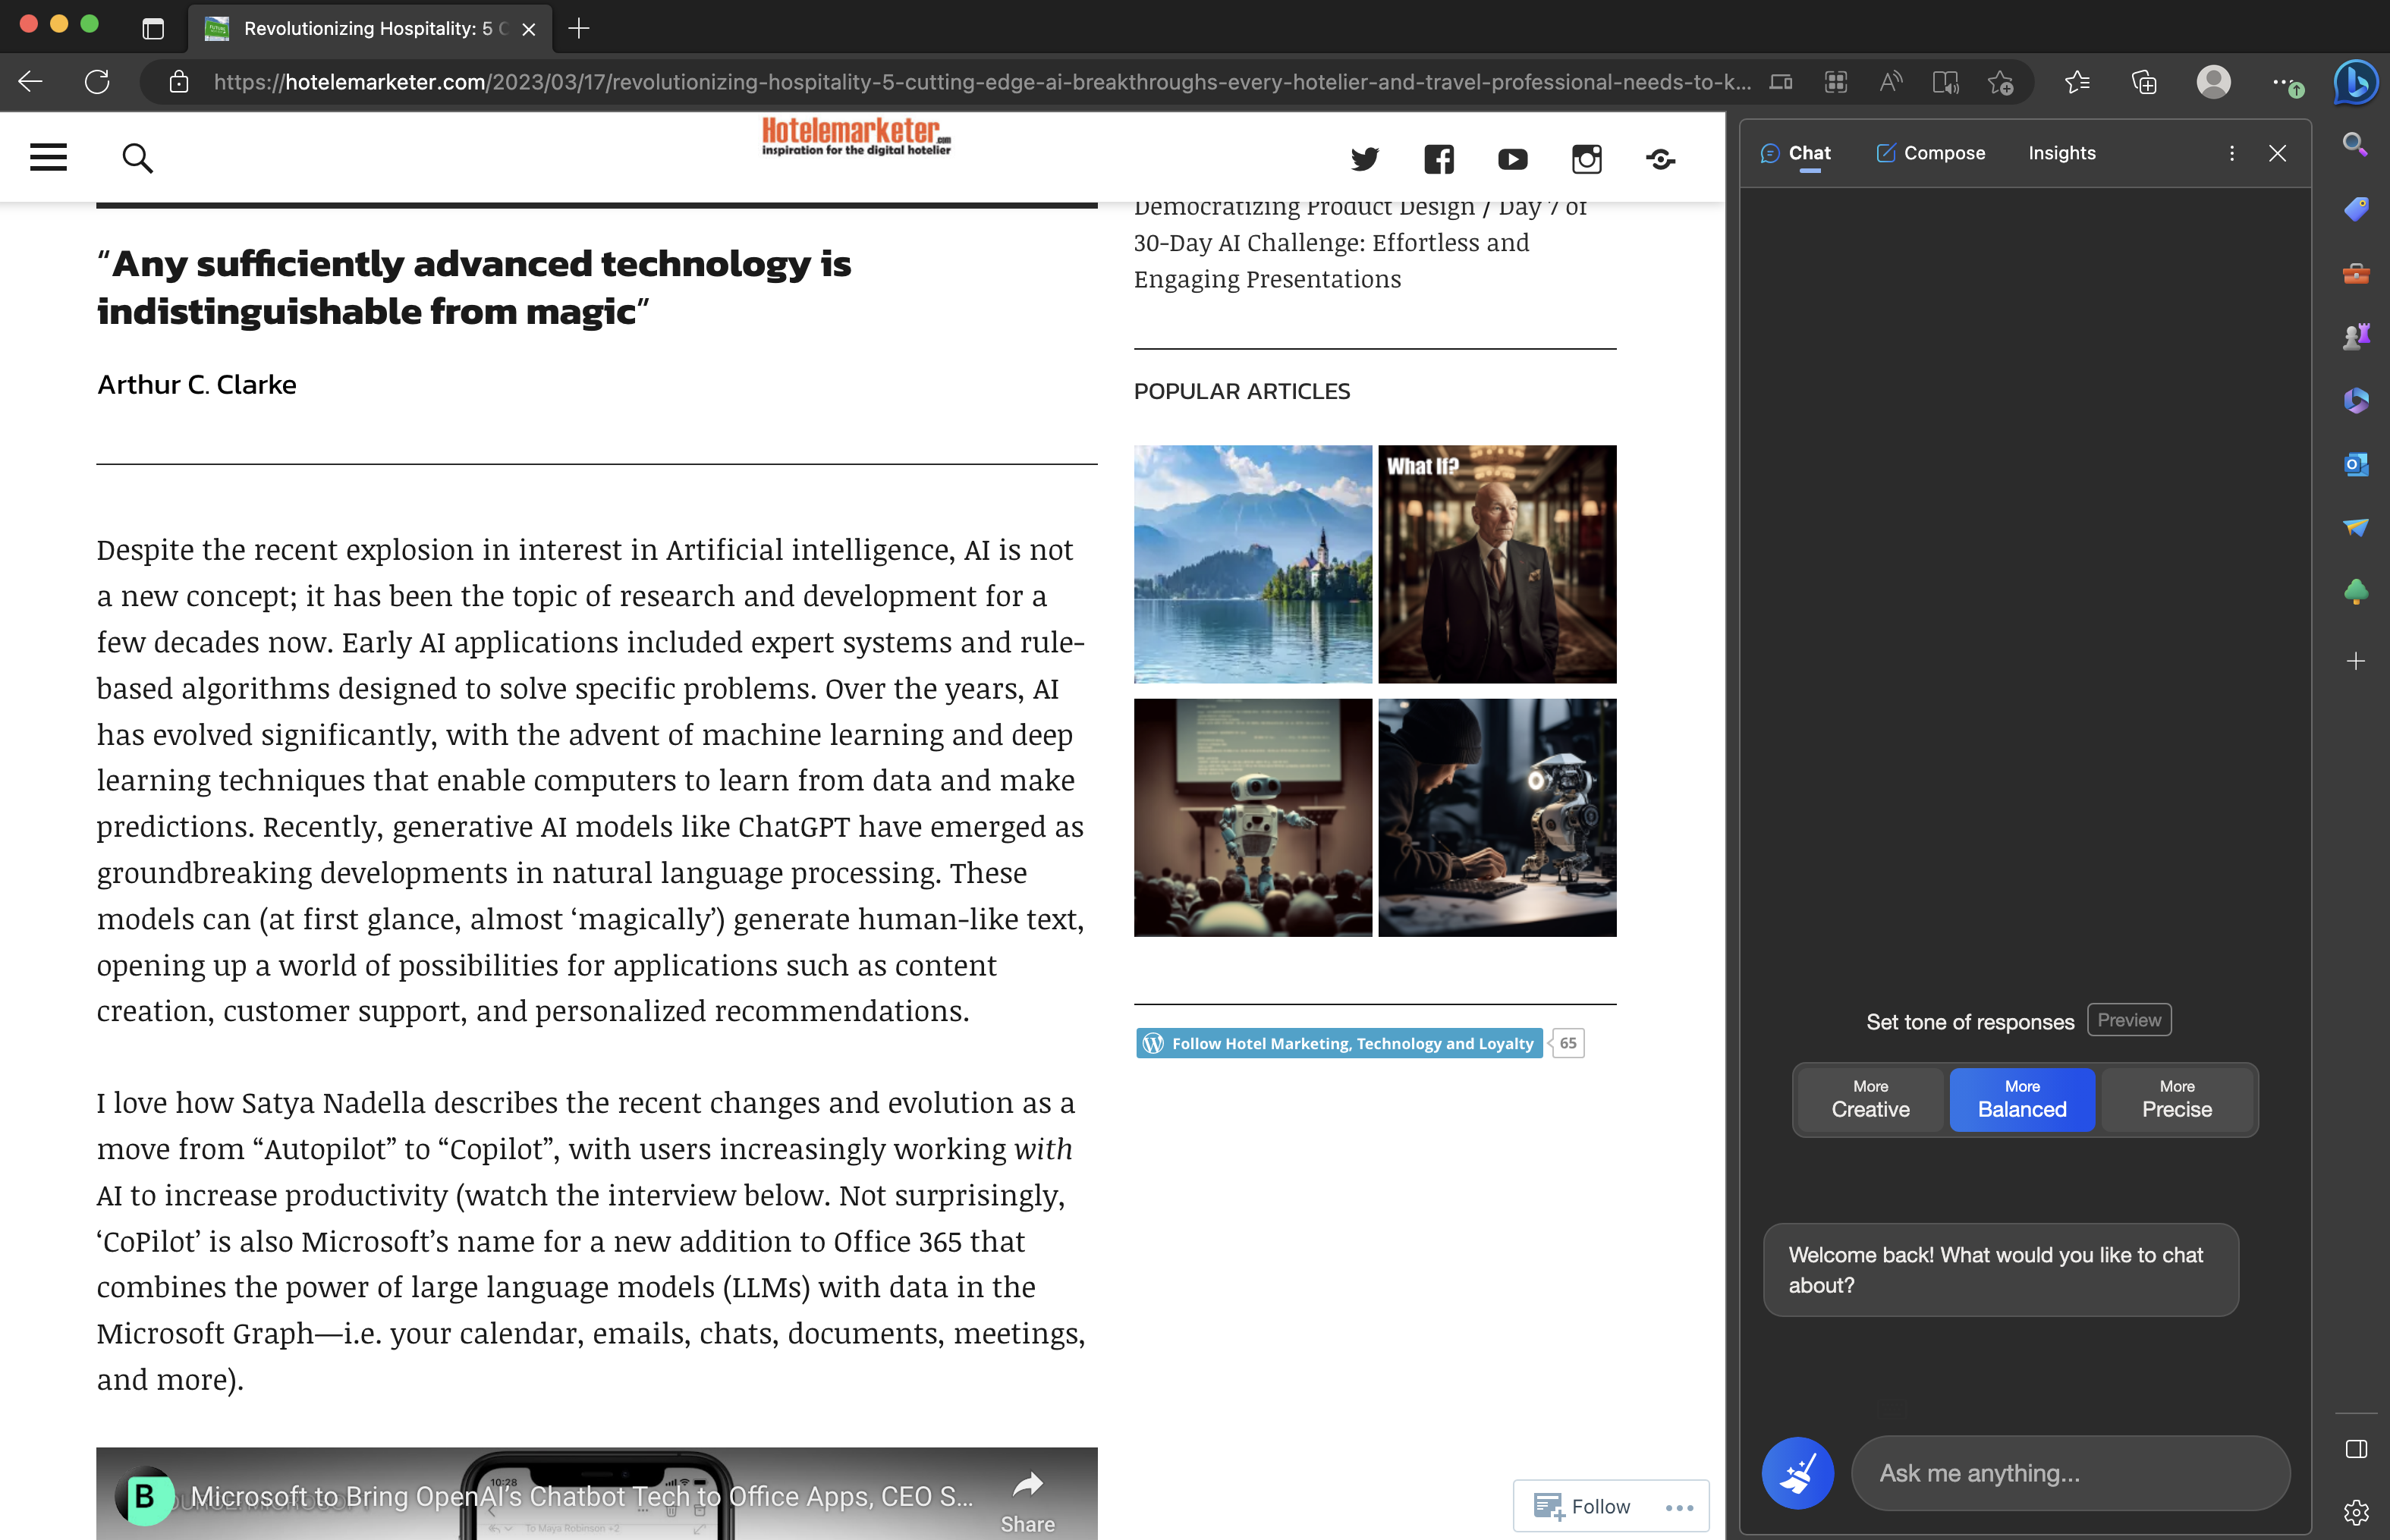Image resolution: width=2390 pixels, height=1540 pixels.
Task: Open the Favorites list
Action: tap(2077, 82)
